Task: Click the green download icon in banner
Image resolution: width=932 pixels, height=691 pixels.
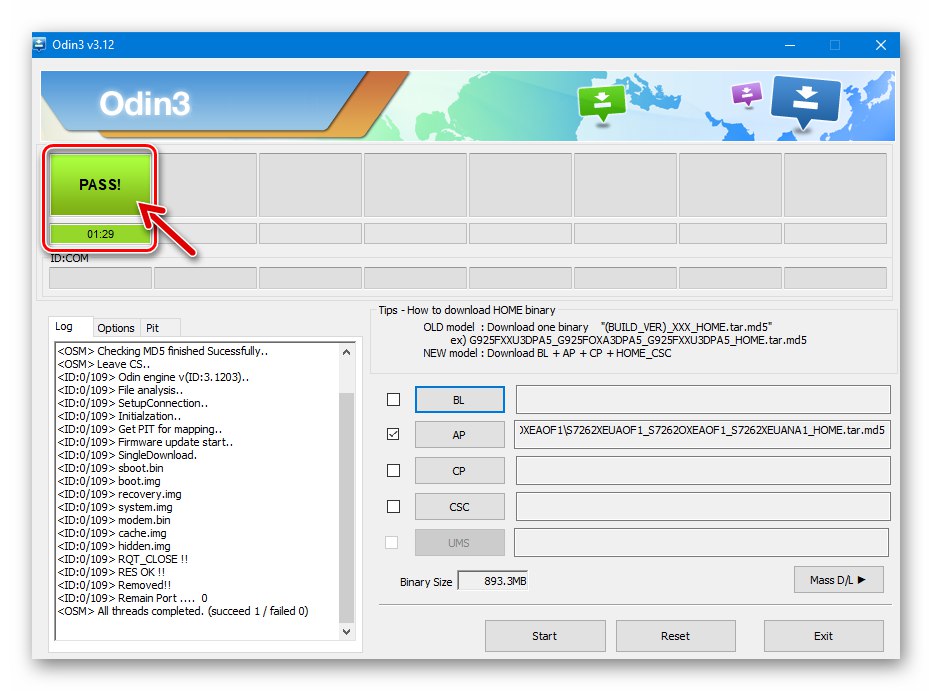Action: tap(602, 103)
